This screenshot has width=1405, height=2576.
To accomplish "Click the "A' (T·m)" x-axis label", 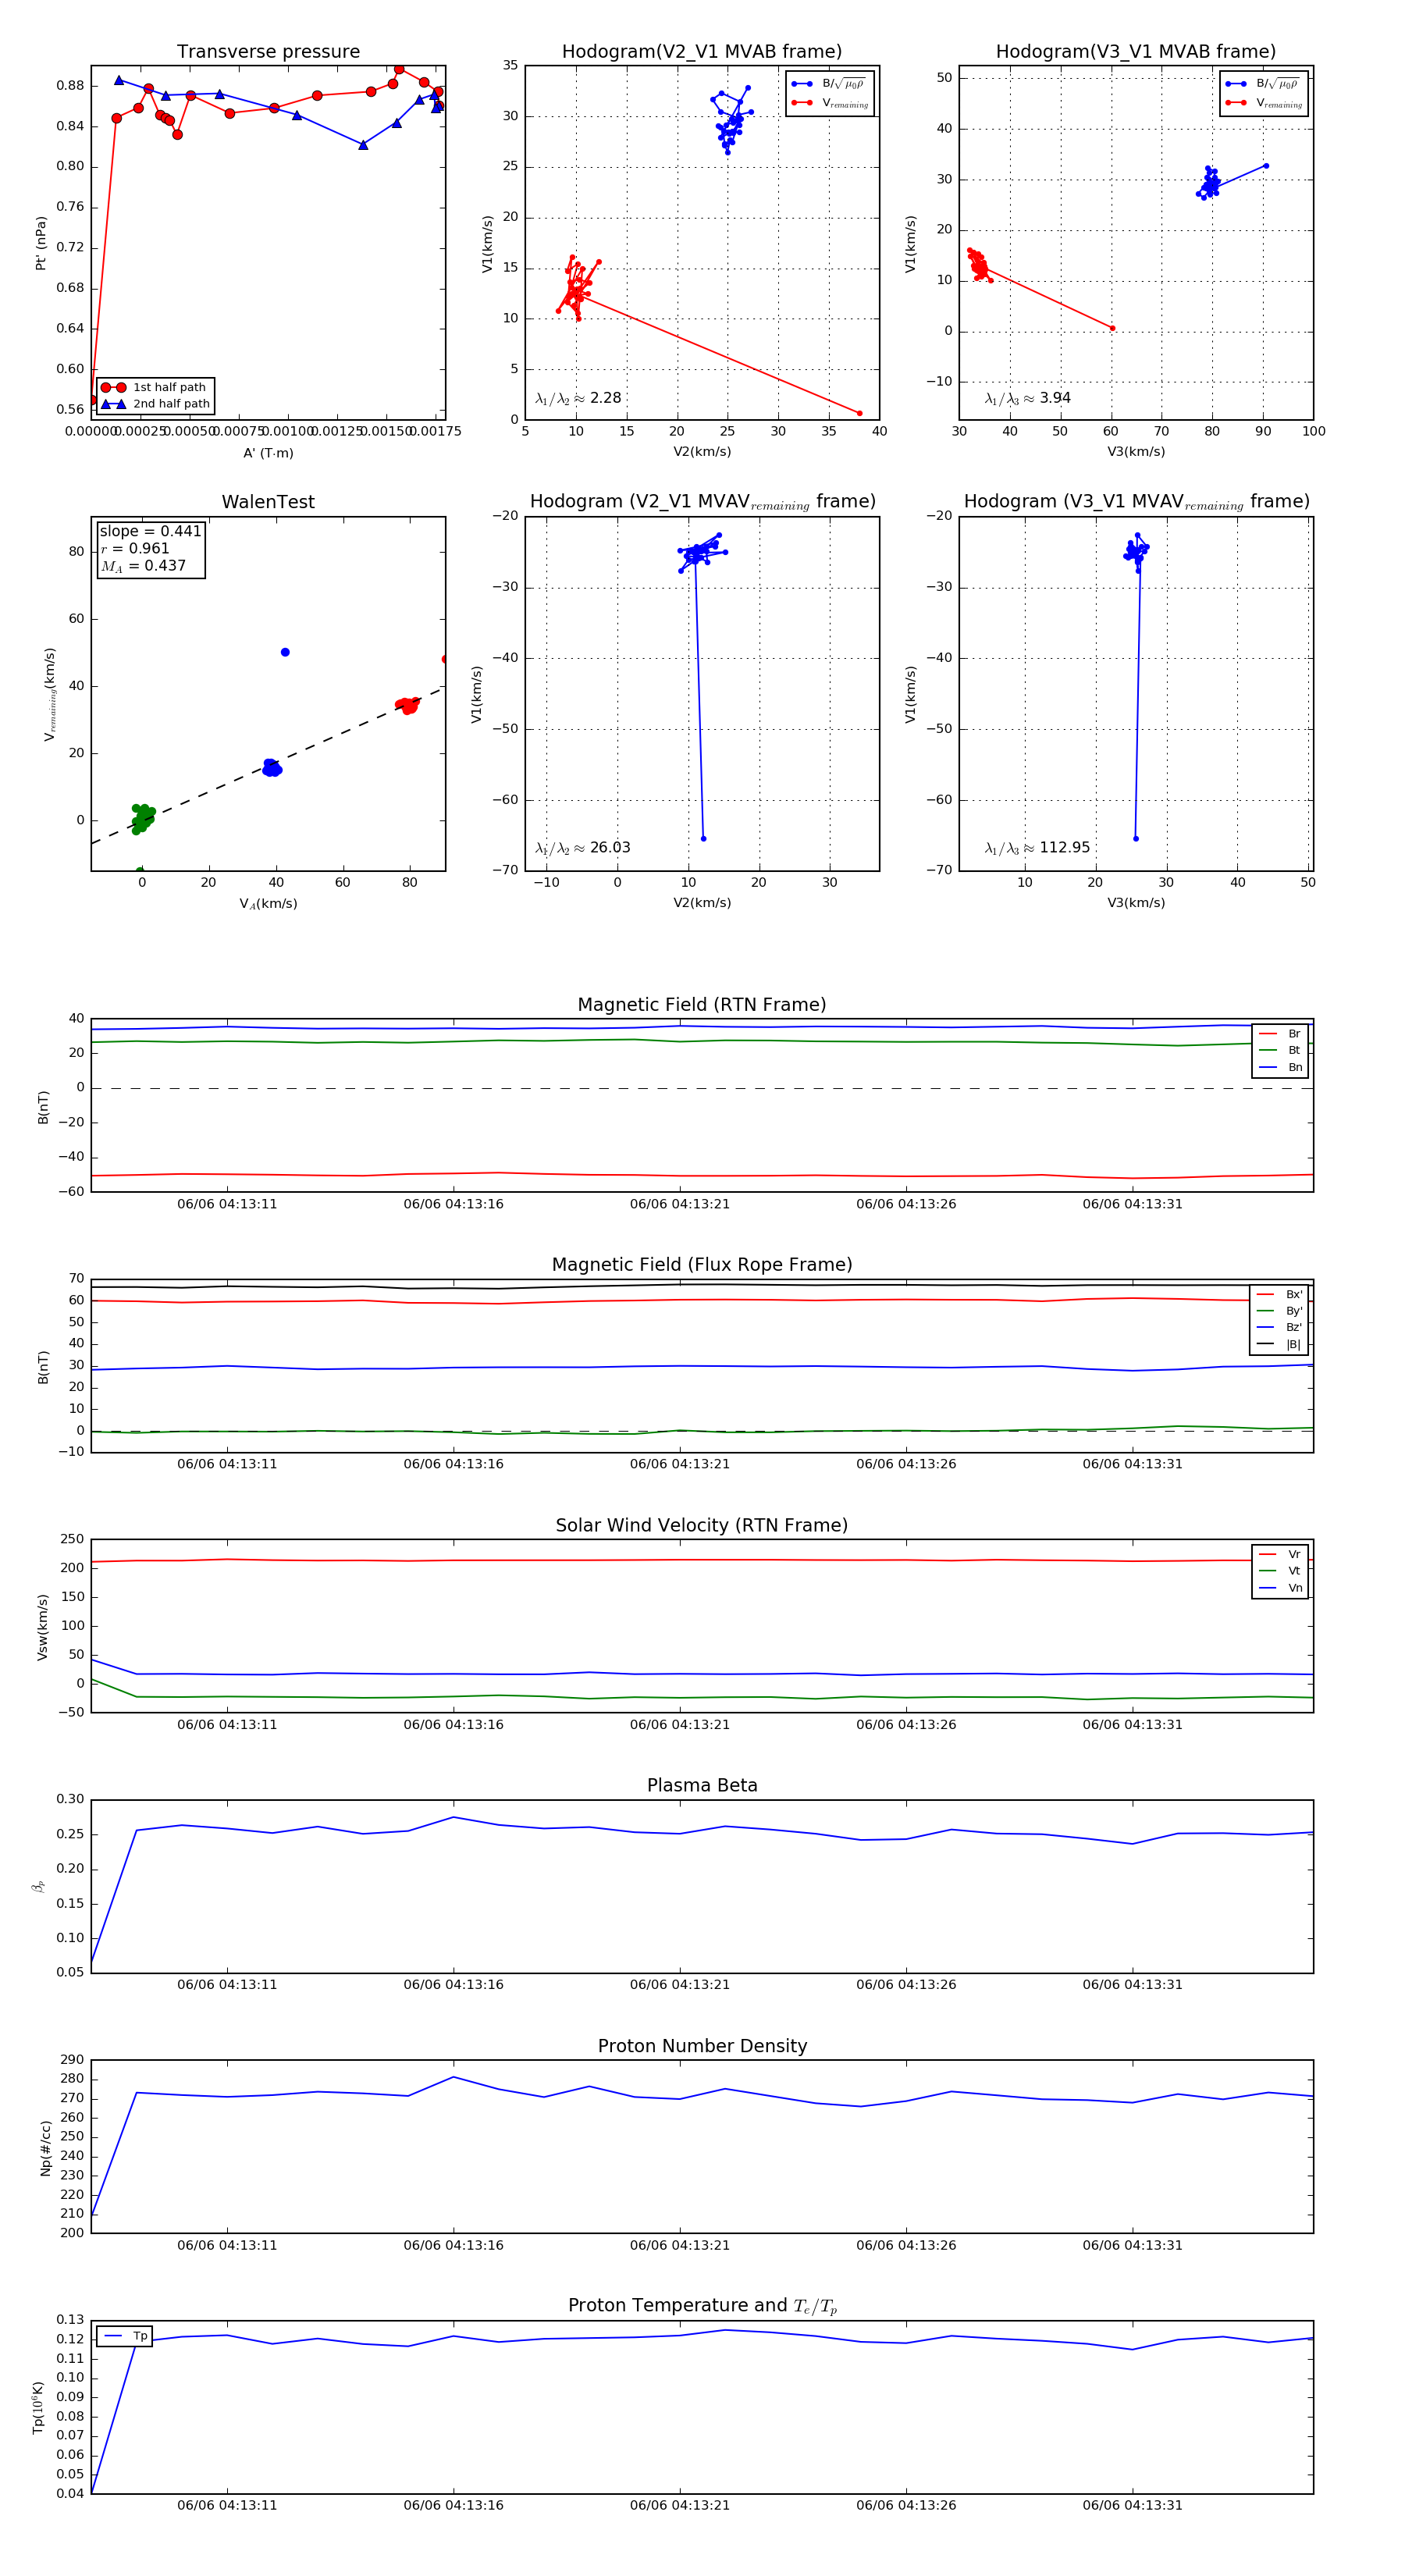I will pos(268,453).
